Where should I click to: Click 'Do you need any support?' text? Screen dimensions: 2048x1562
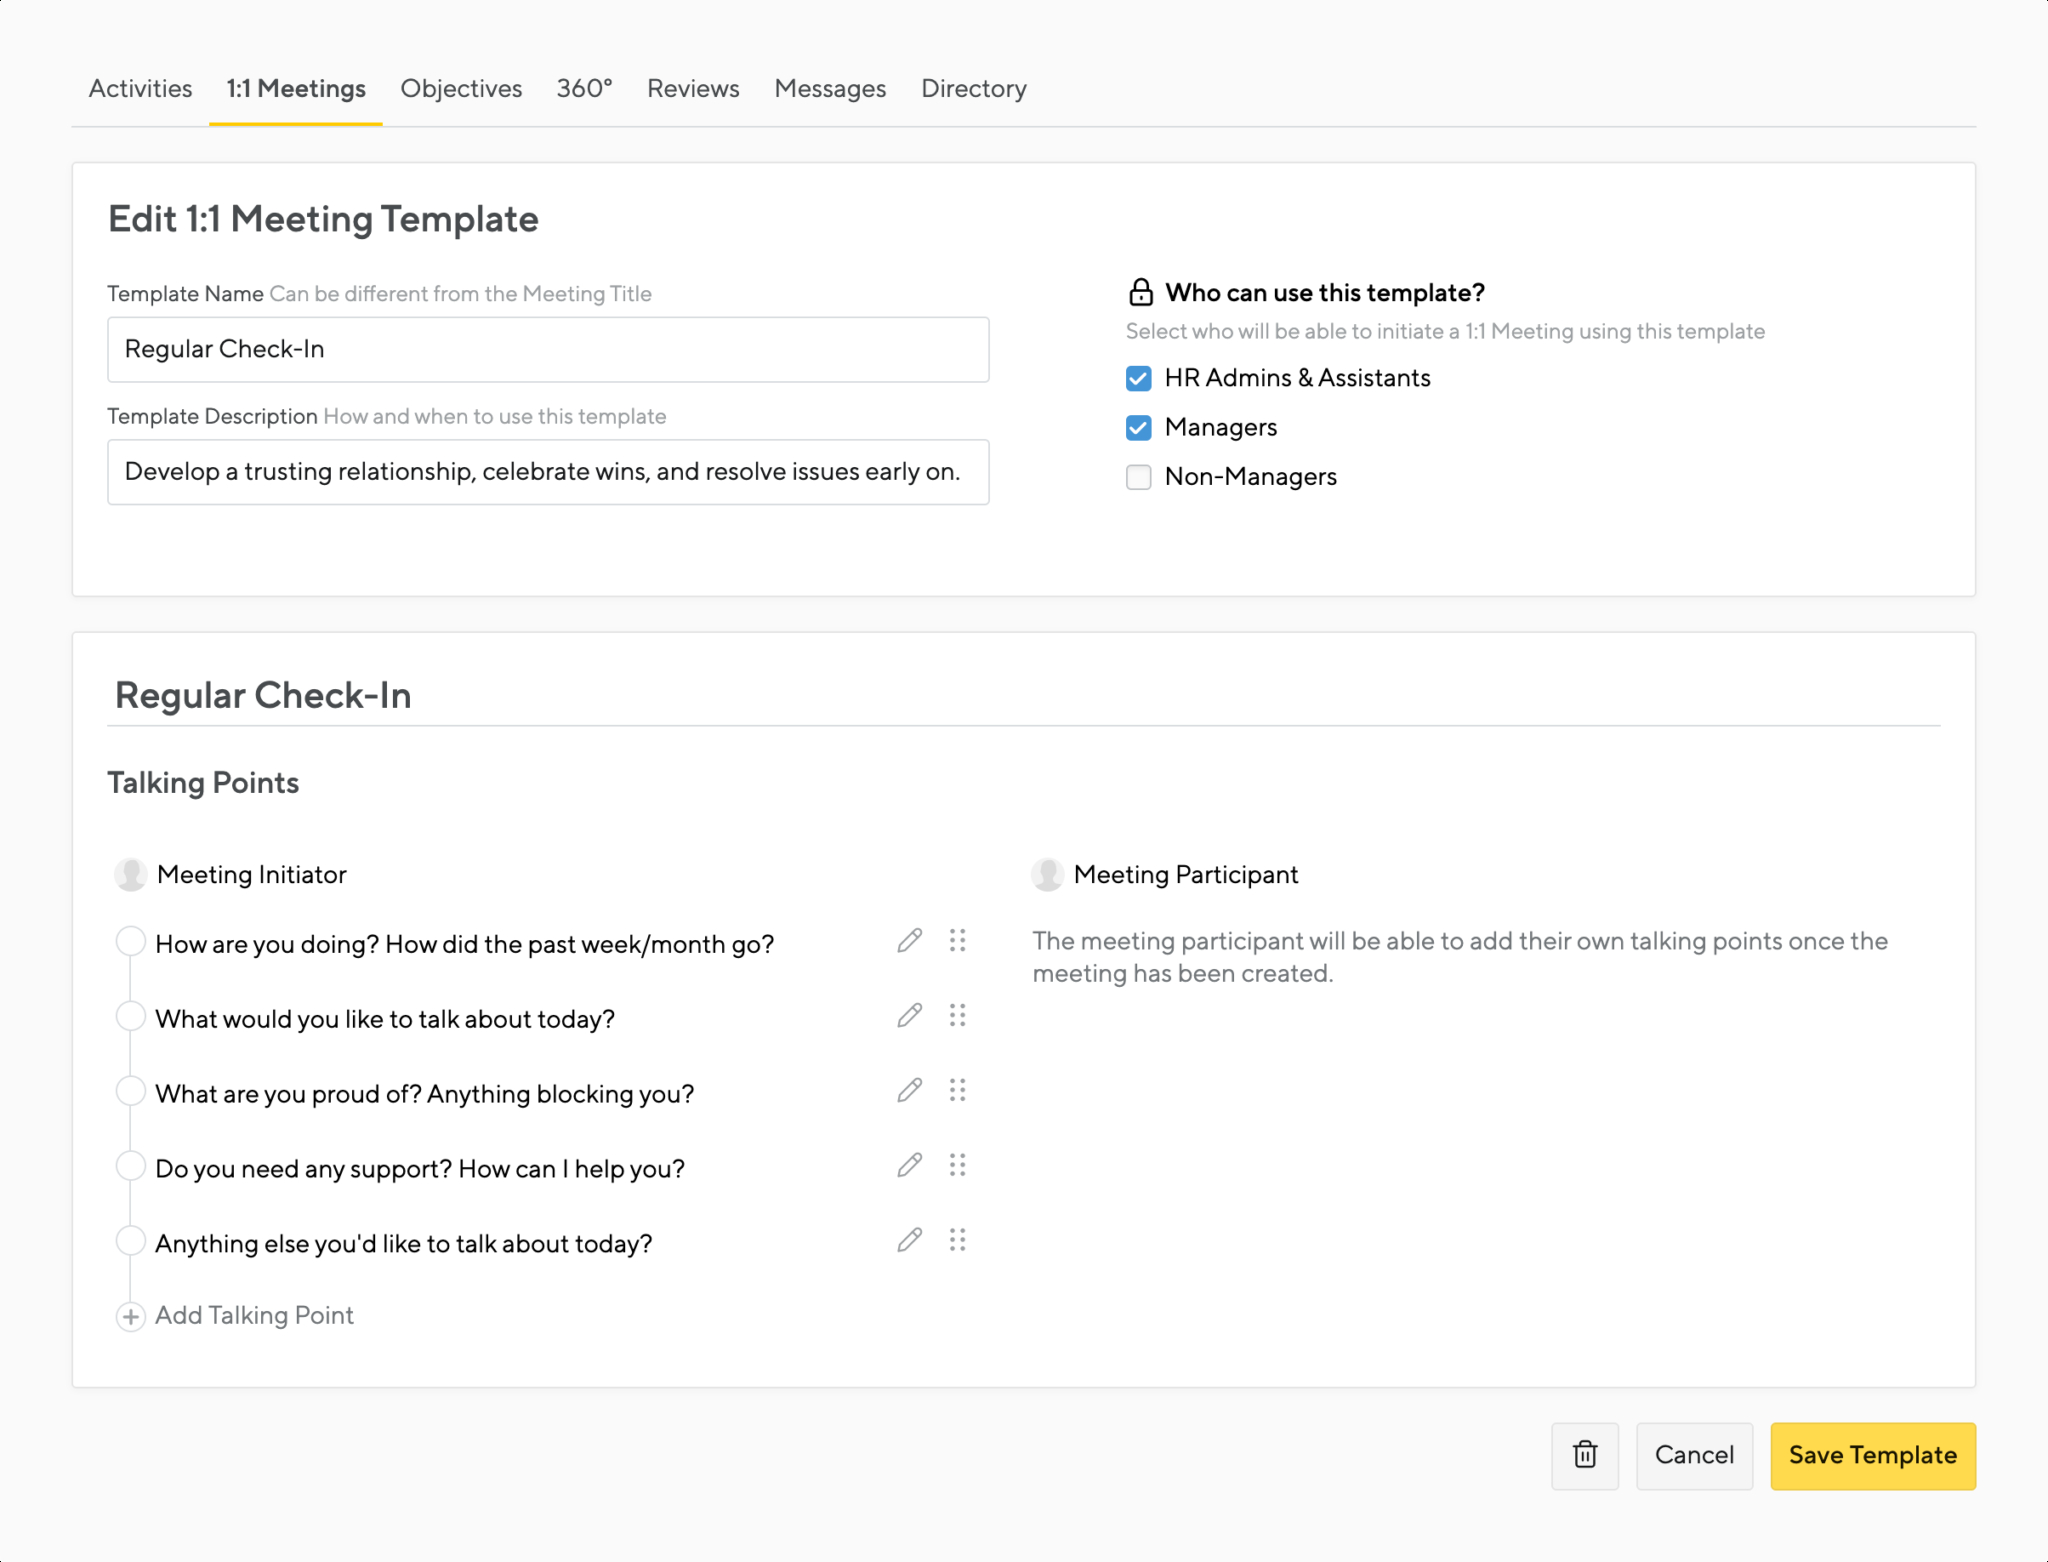420,1170
